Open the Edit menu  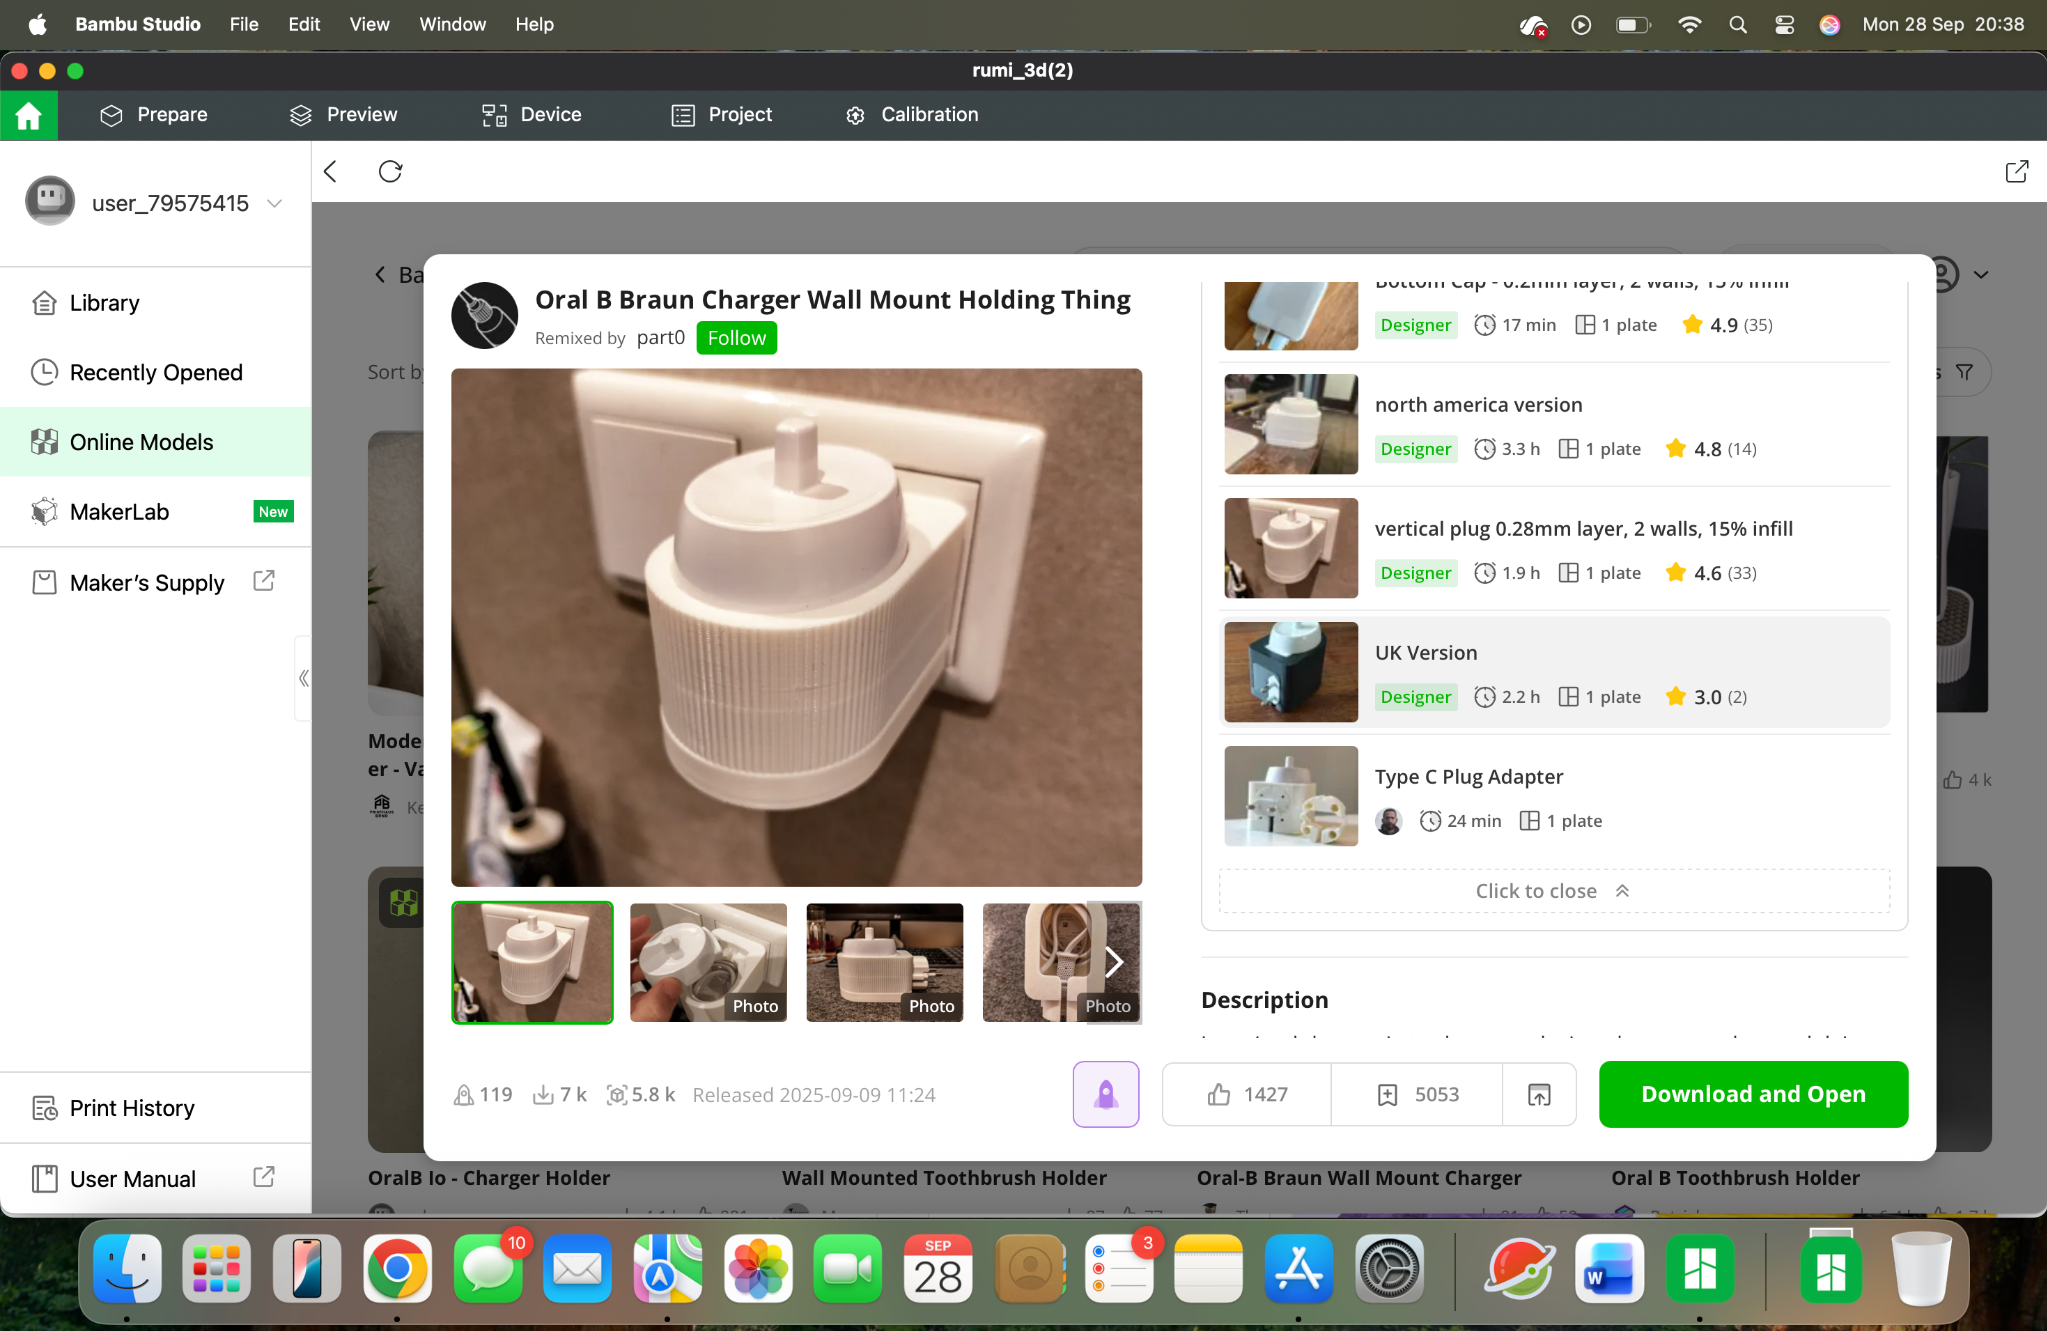[304, 24]
